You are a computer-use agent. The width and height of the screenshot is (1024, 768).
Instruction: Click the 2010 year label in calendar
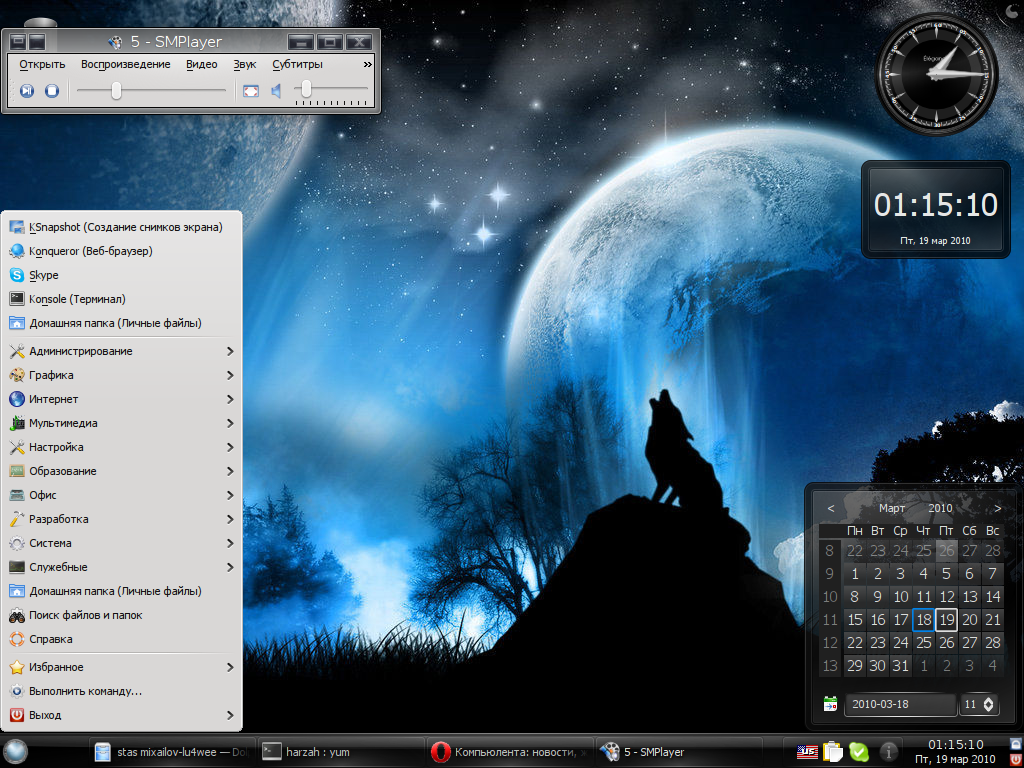tap(940, 508)
